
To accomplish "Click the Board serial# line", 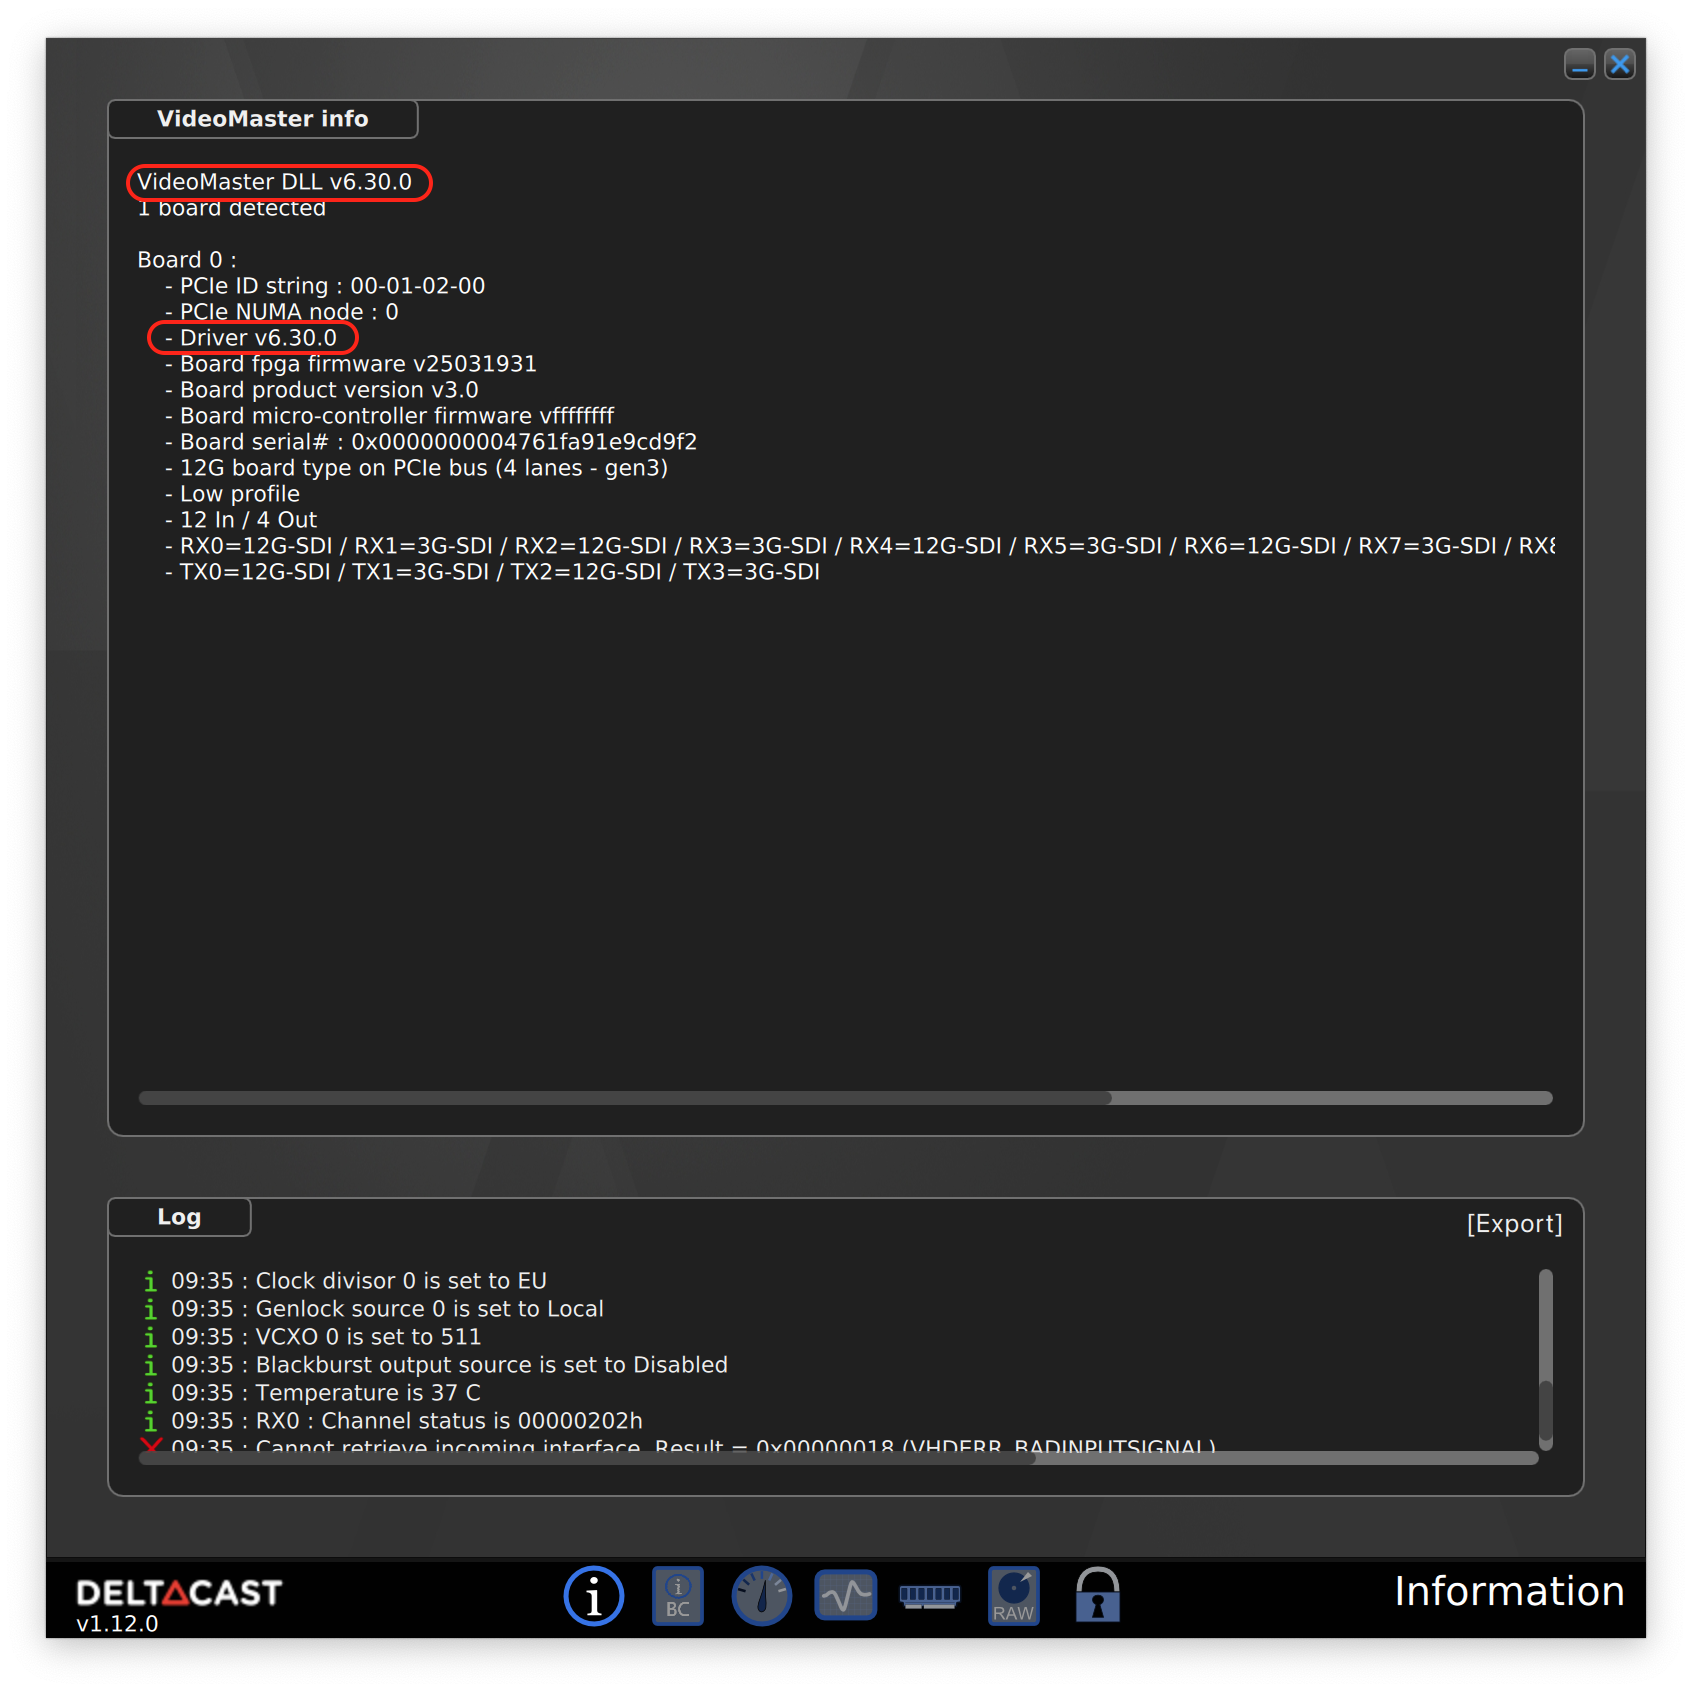I will [x=431, y=442].
